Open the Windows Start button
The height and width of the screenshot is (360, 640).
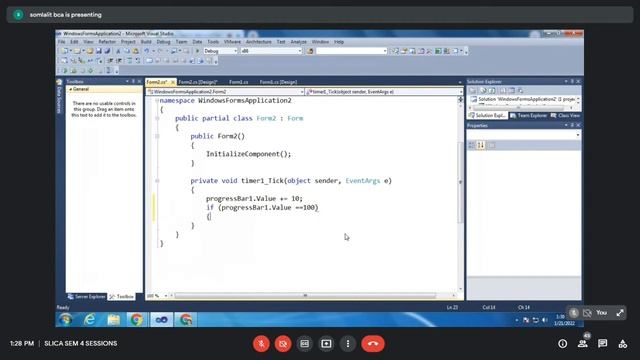65,320
